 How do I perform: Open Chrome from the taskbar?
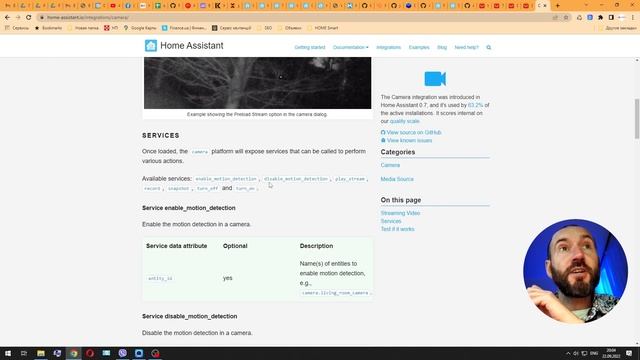[73, 353]
